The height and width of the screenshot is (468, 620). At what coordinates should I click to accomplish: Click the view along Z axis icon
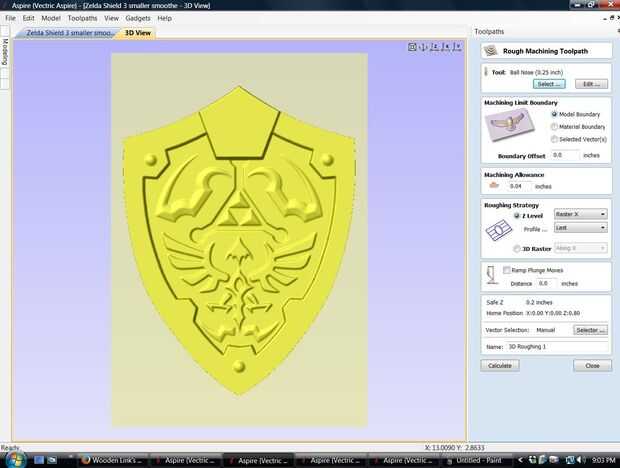[x=435, y=47]
